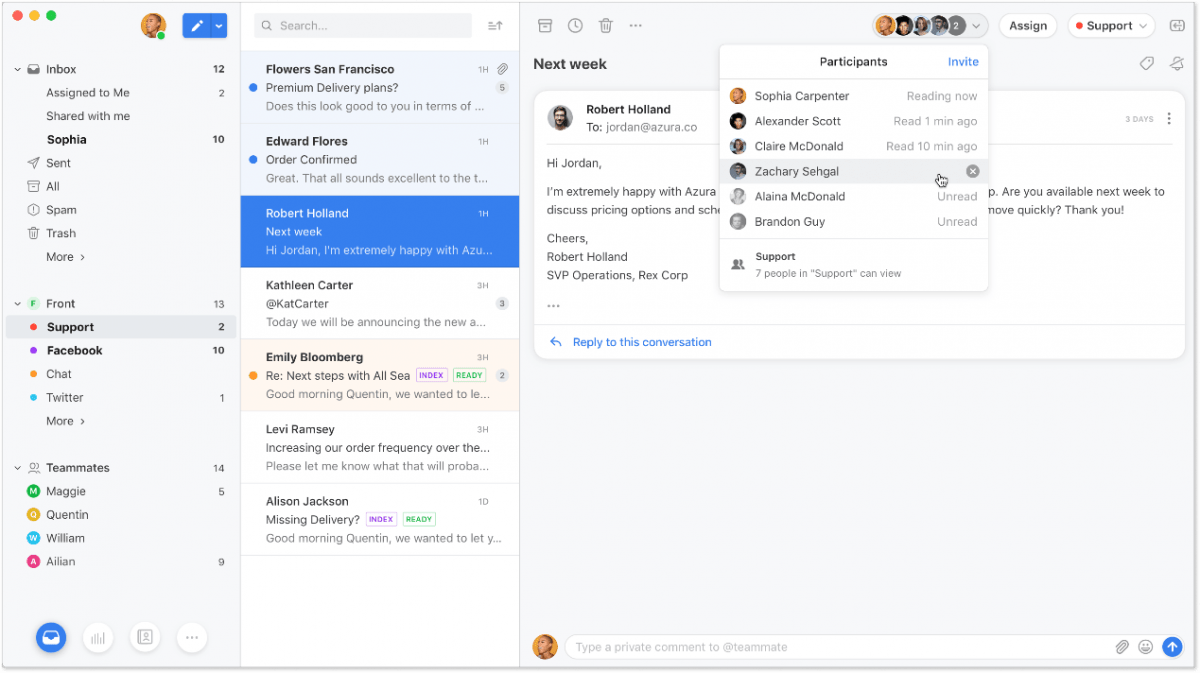Open analytics via the bar chart icon
Viewport: 1200px width, 673px height.
click(98, 637)
